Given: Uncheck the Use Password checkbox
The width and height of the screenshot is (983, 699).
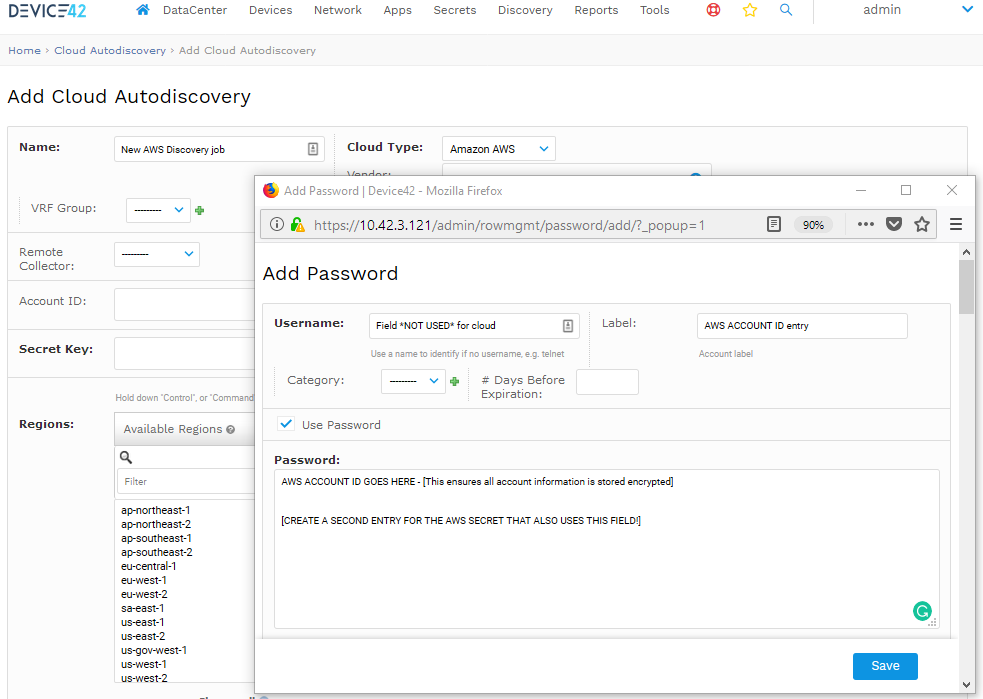Looking at the screenshot, I should (286, 423).
